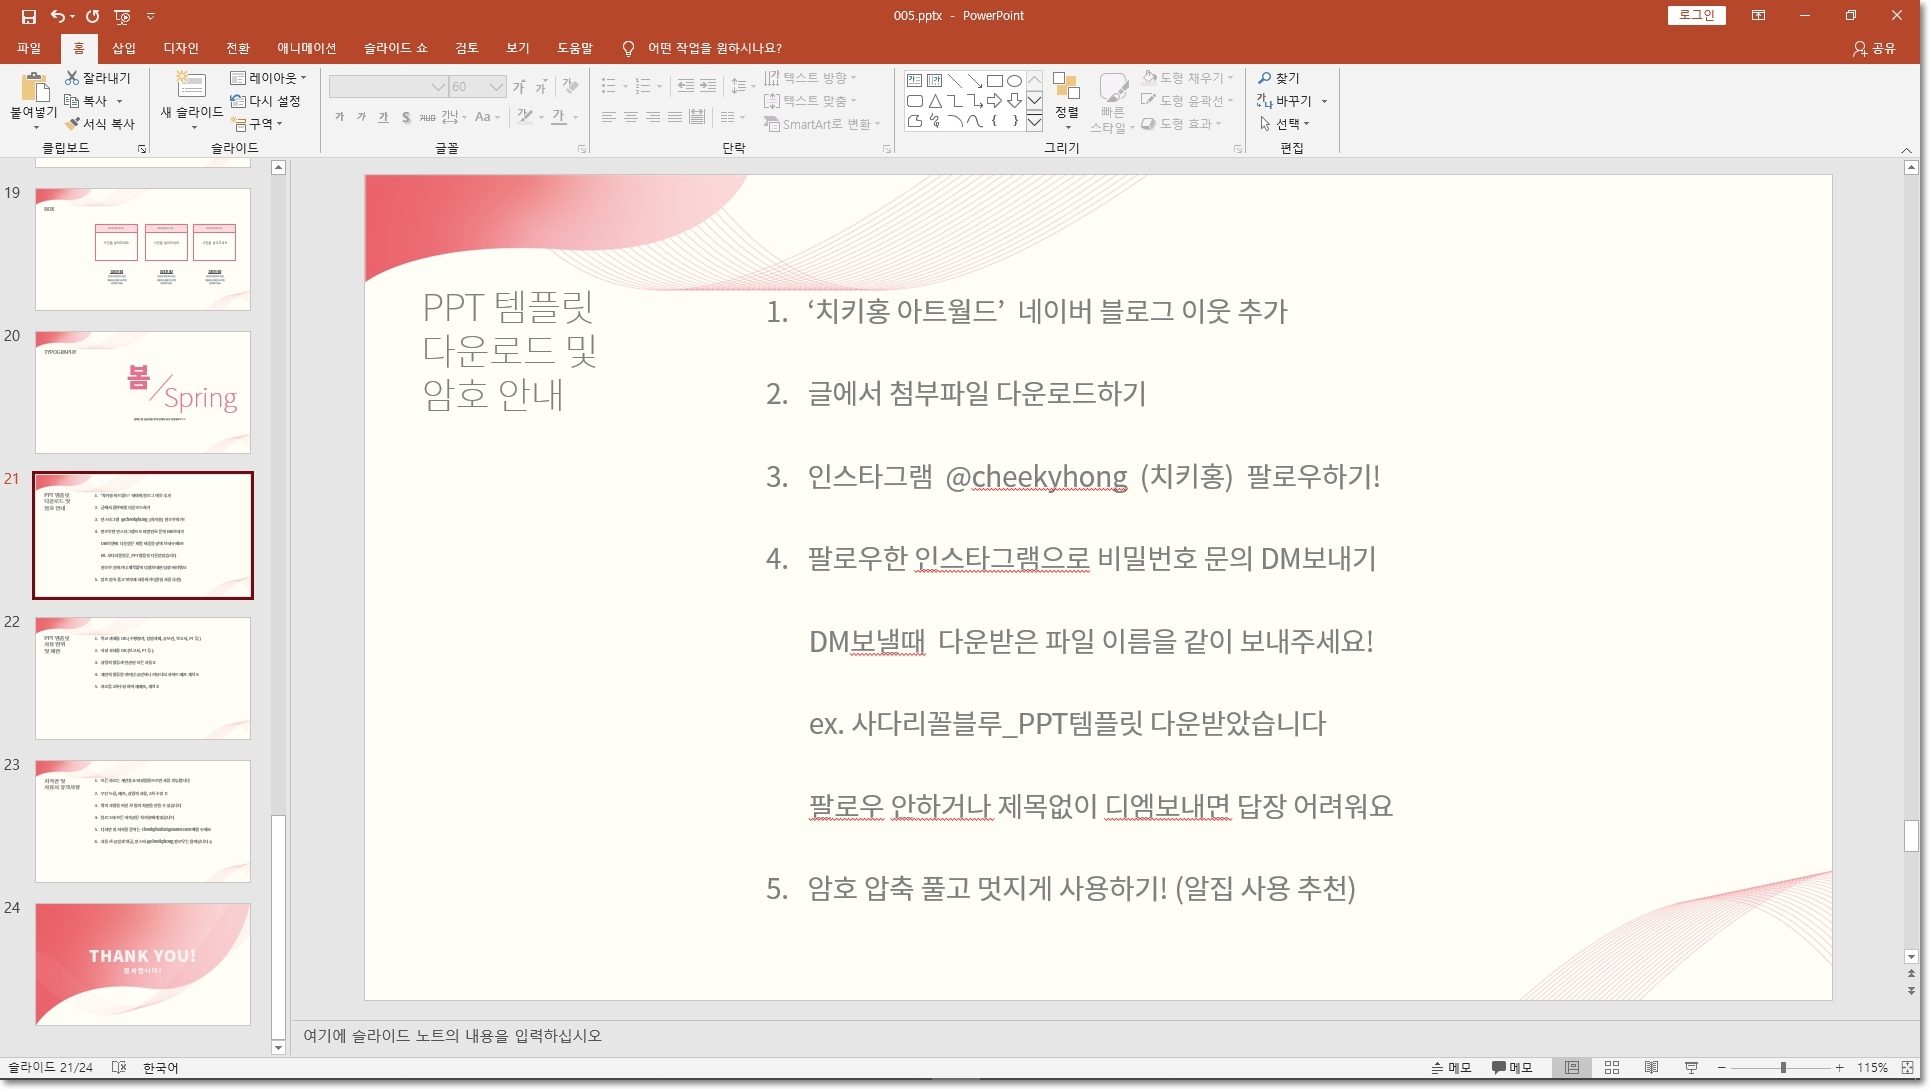The image size is (1929, 1089).
Task: Click the zoom slider handle
Action: click(1783, 1068)
